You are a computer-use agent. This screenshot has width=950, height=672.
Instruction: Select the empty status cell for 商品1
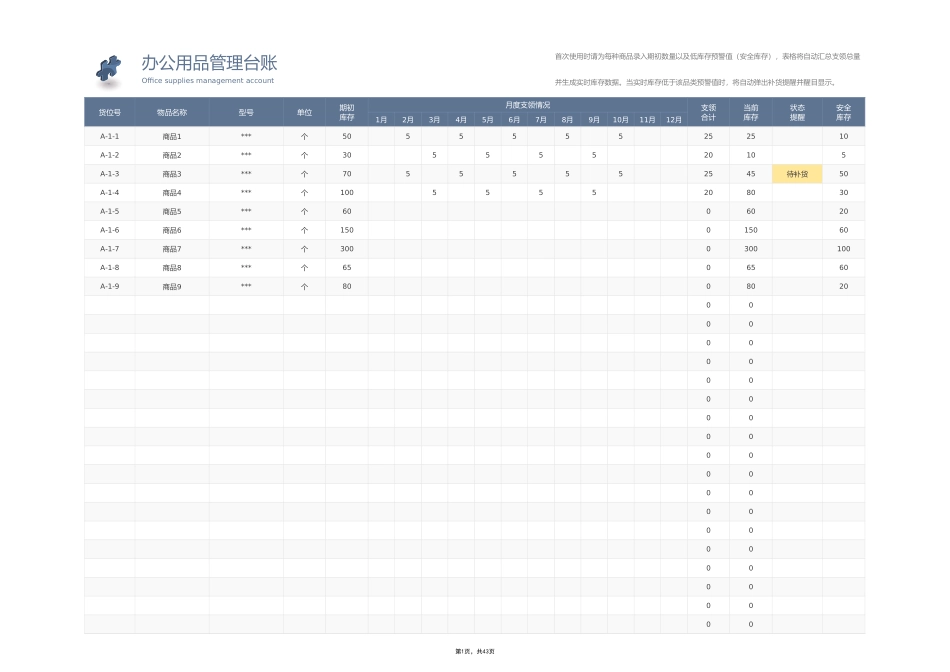click(796, 136)
